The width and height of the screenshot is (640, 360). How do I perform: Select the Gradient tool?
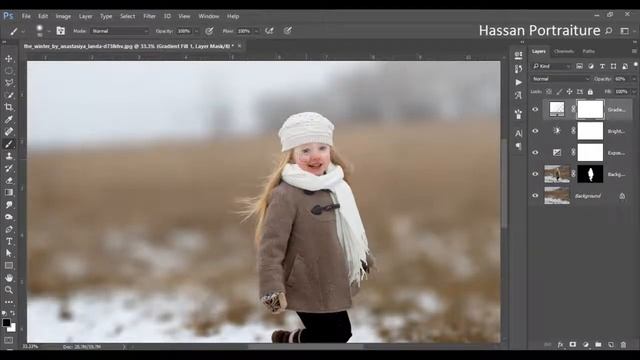(9, 192)
